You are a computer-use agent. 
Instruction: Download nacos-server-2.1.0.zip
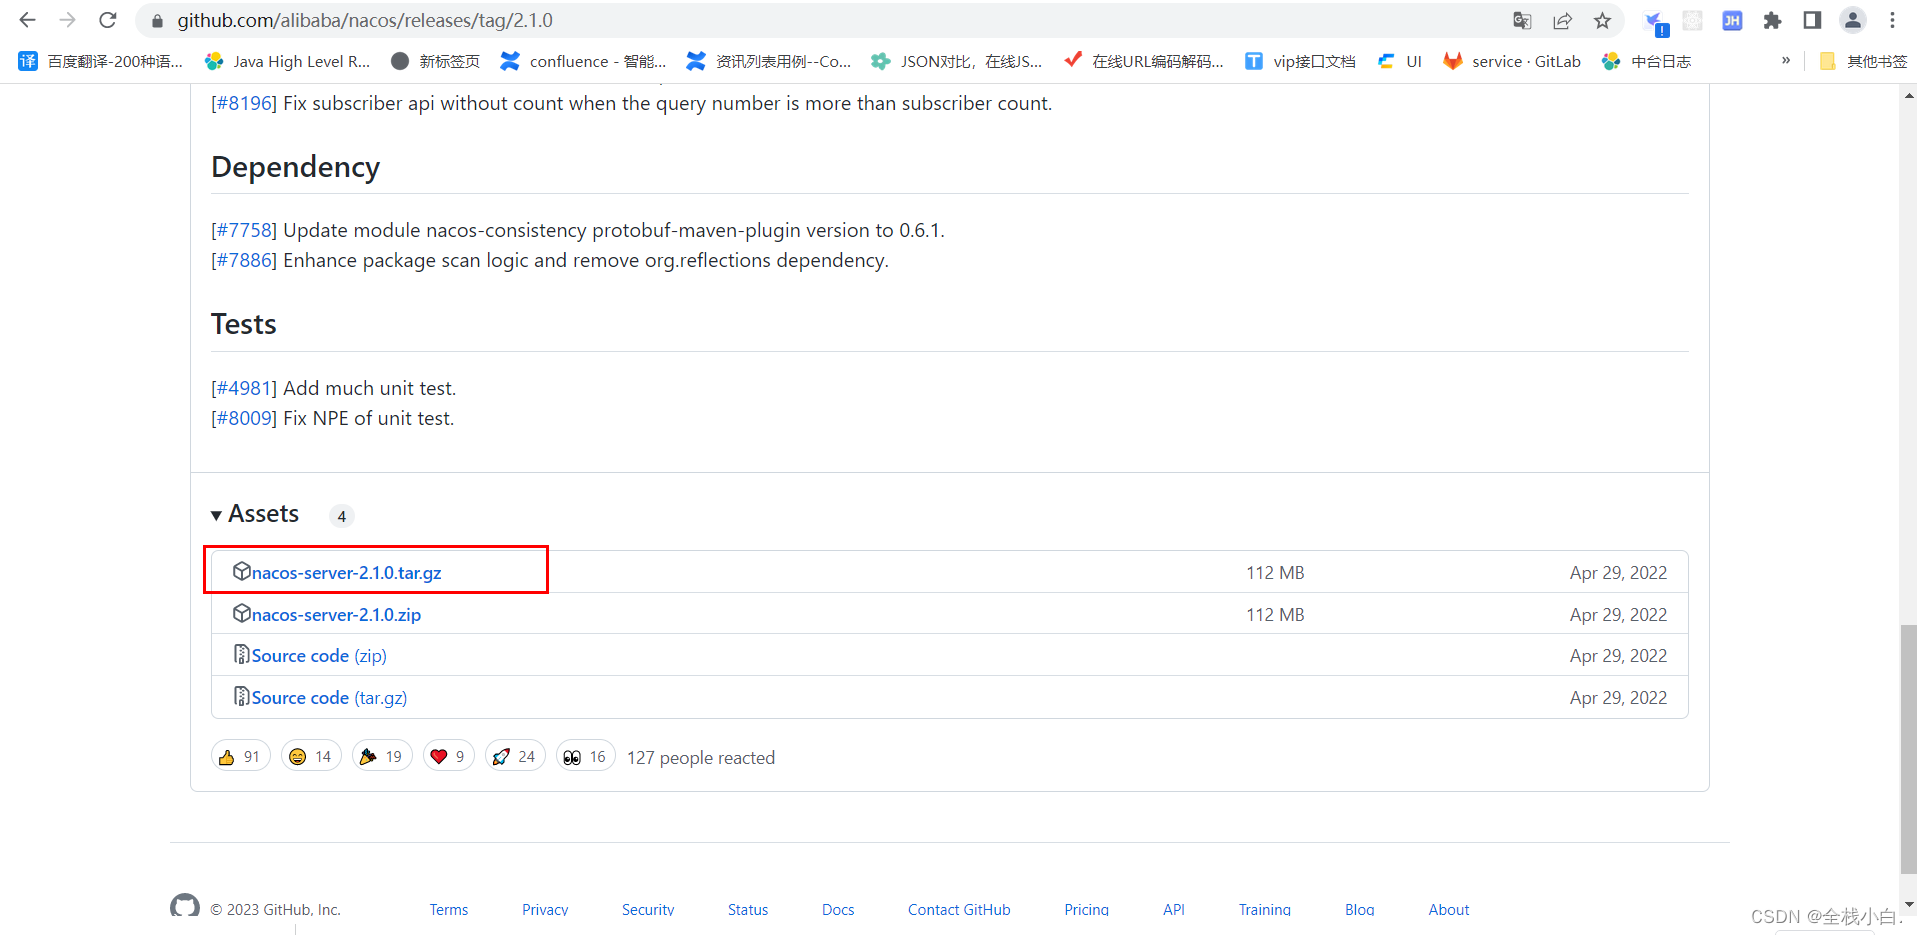[336, 615]
